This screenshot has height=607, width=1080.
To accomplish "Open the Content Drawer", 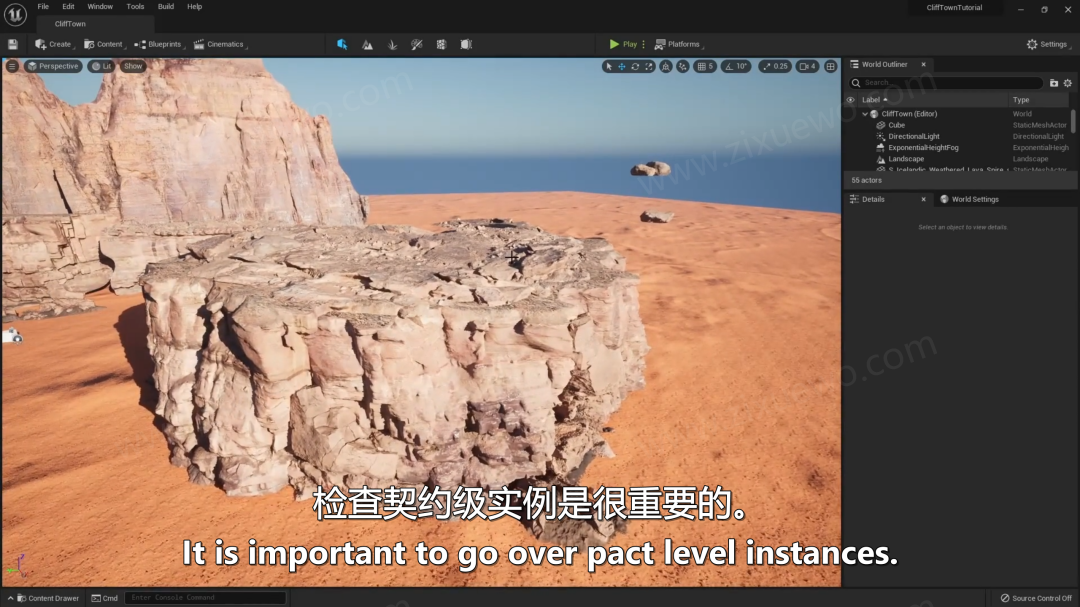I will [x=48, y=598].
